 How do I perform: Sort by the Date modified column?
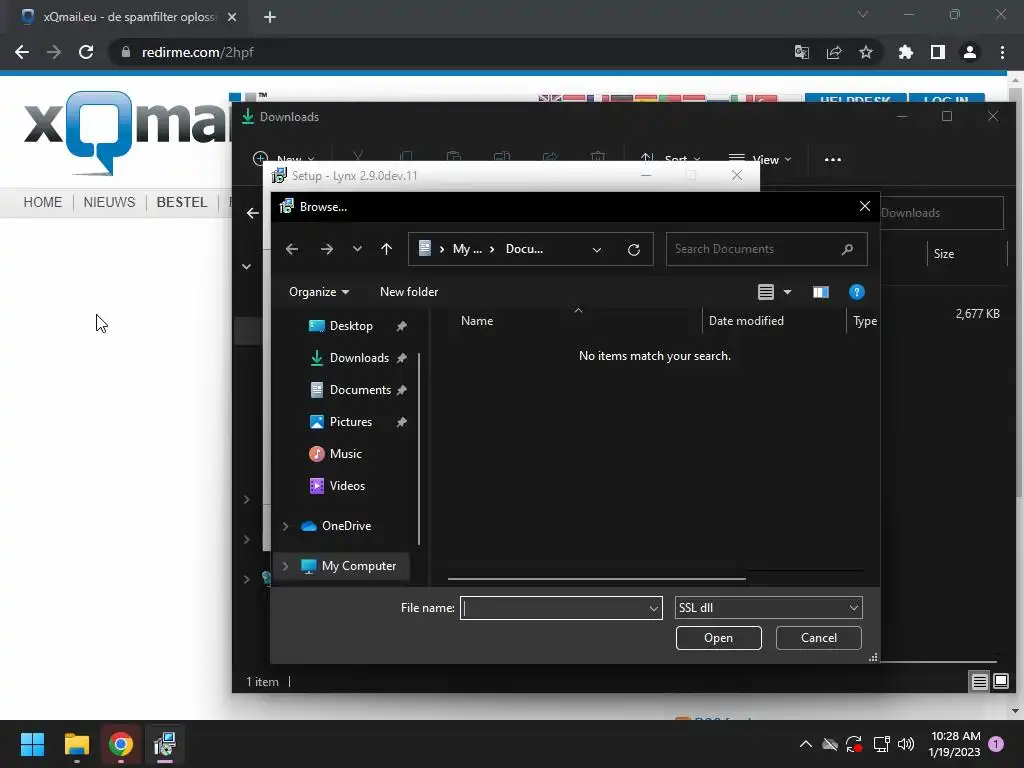pos(746,321)
